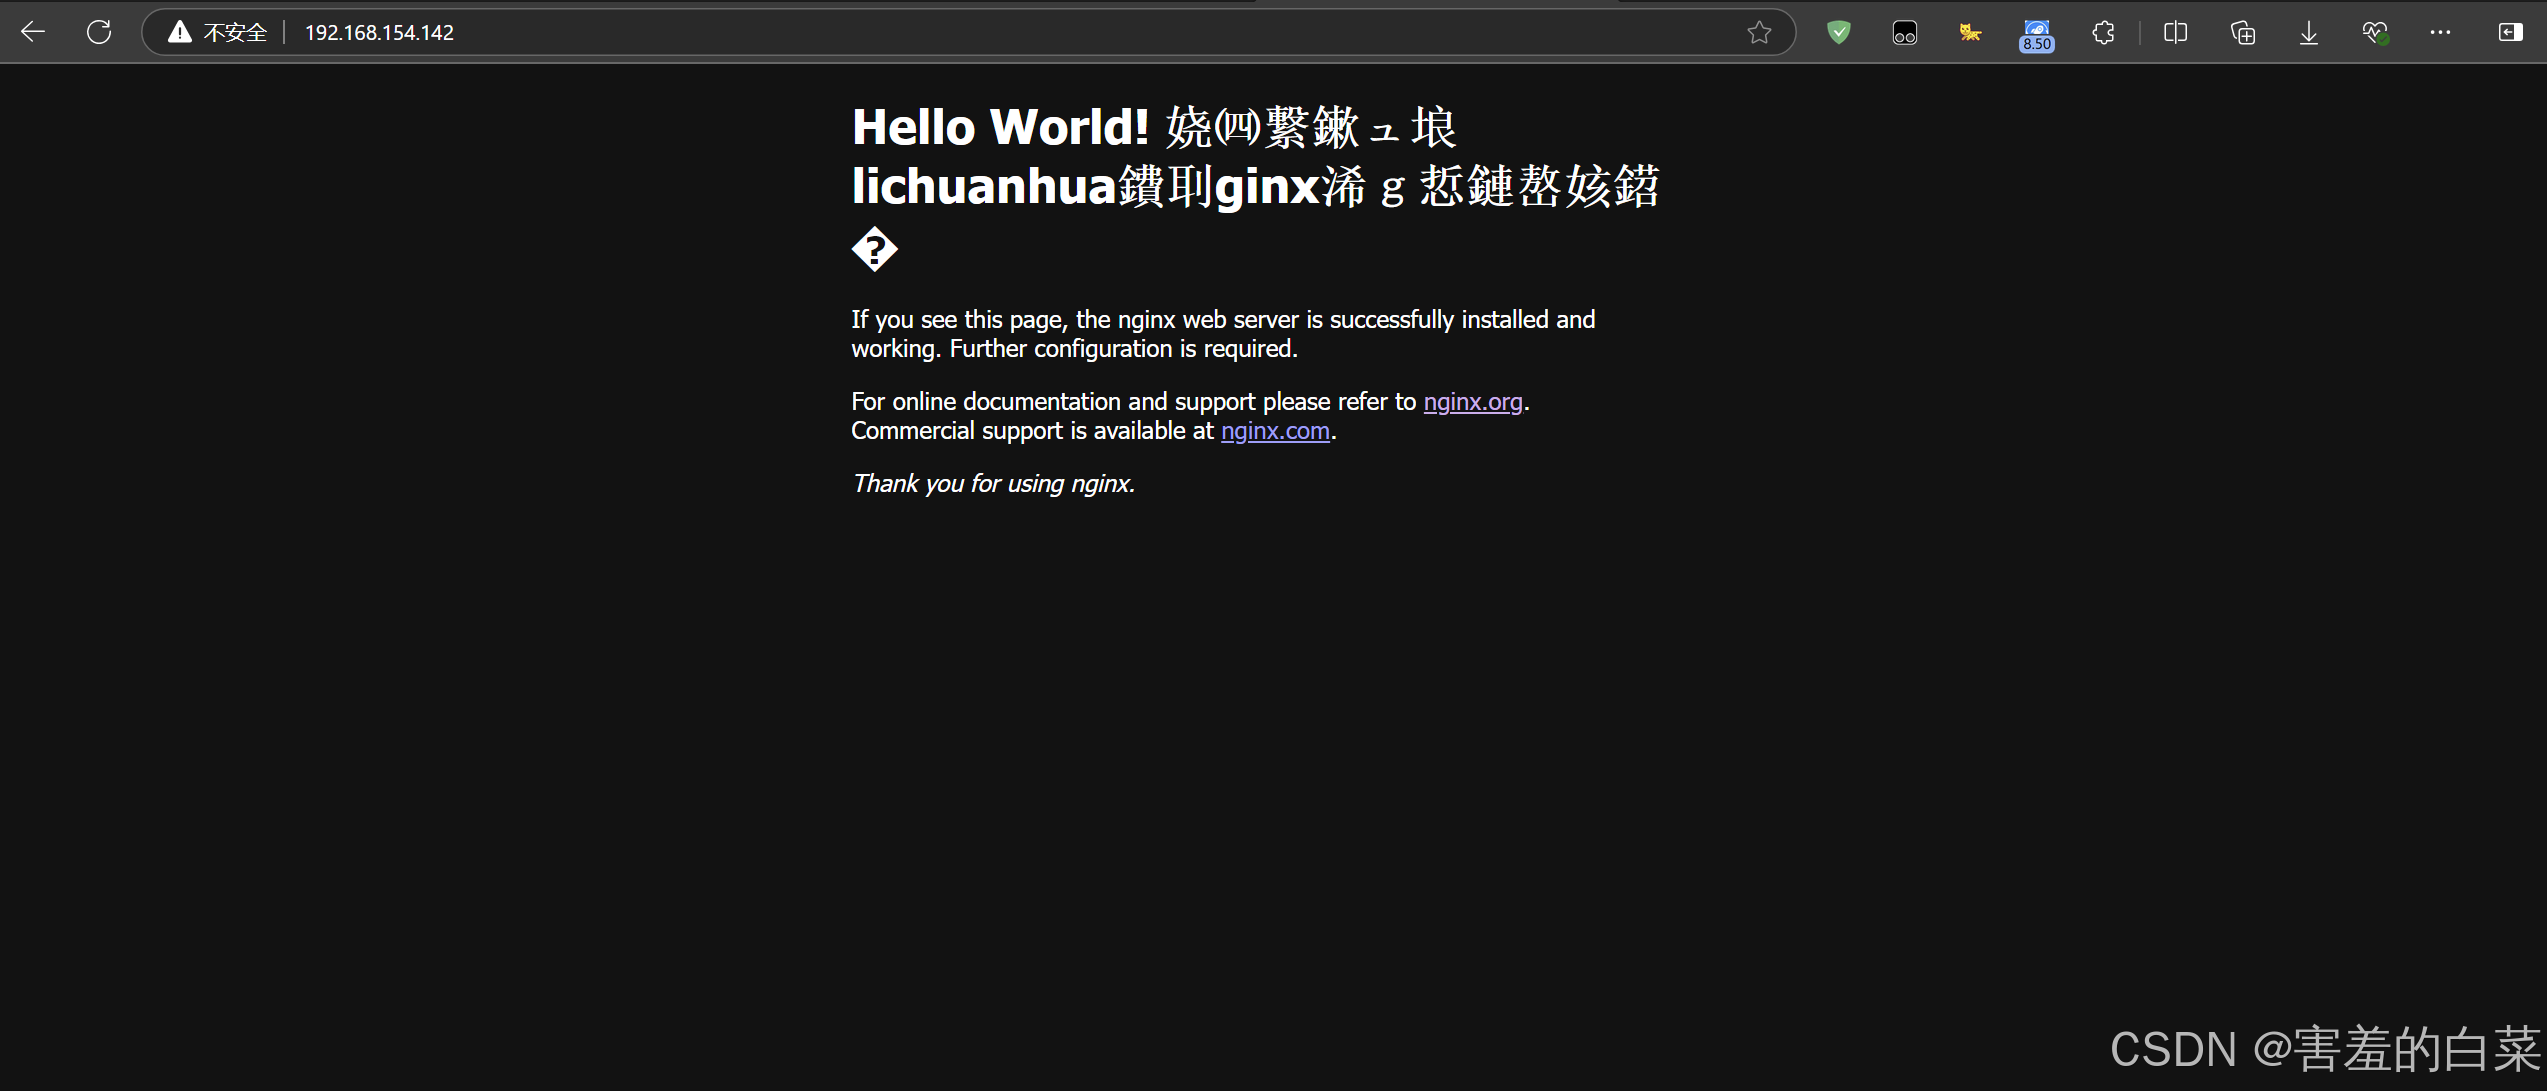Open the Extensions puzzle menu
The width and height of the screenshot is (2547, 1091).
(2103, 33)
